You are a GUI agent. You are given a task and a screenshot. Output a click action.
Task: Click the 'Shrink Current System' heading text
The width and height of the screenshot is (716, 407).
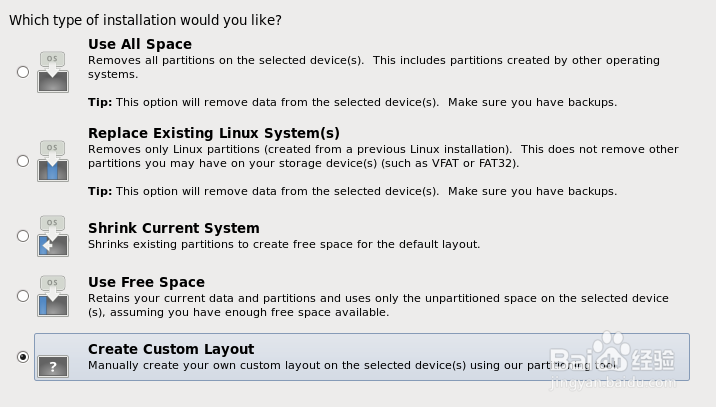click(174, 228)
